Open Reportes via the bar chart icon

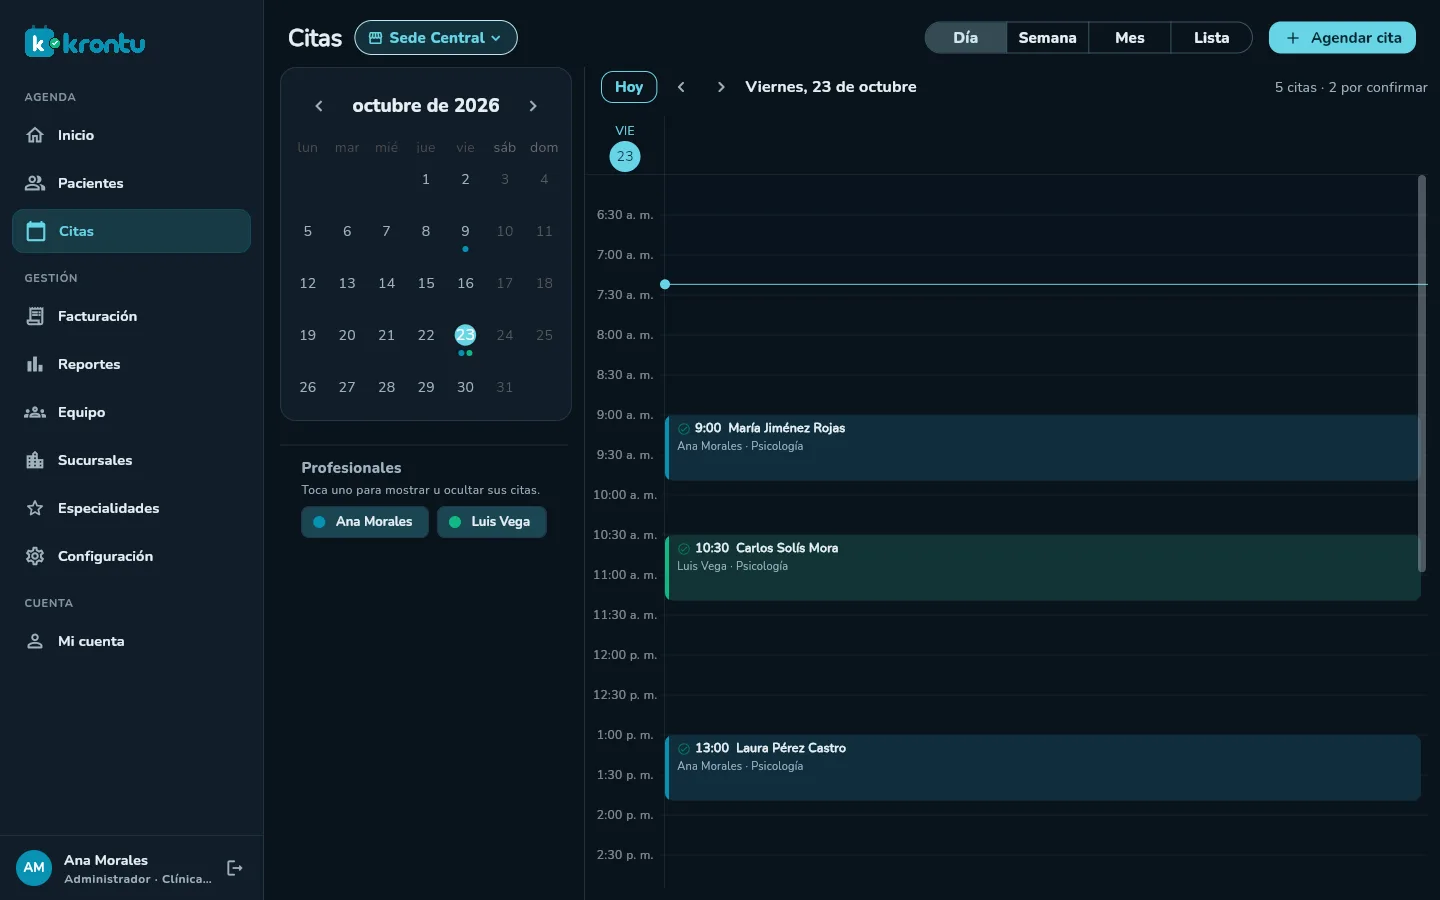point(35,364)
